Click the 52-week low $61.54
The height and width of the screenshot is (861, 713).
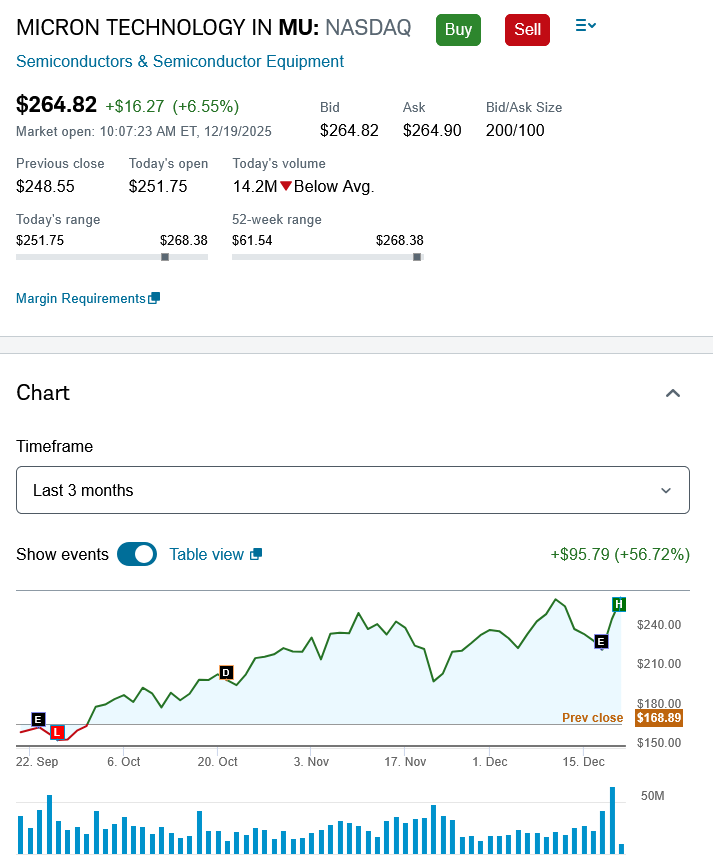252,241
